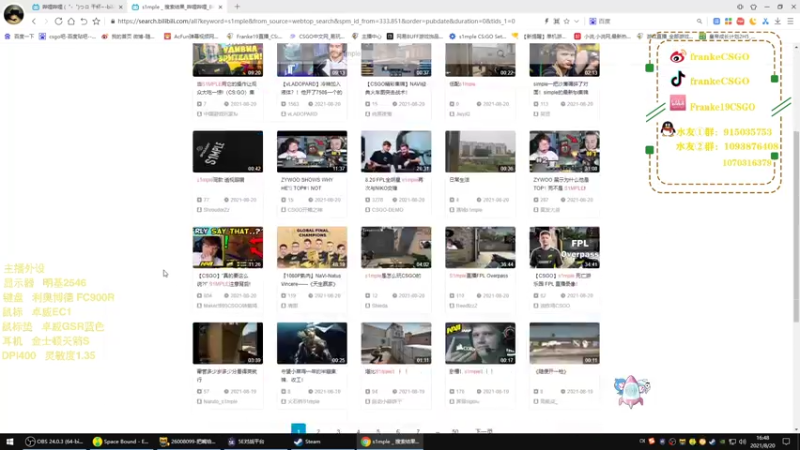Click the volume speaker icon in the tray

pos(742,442)
